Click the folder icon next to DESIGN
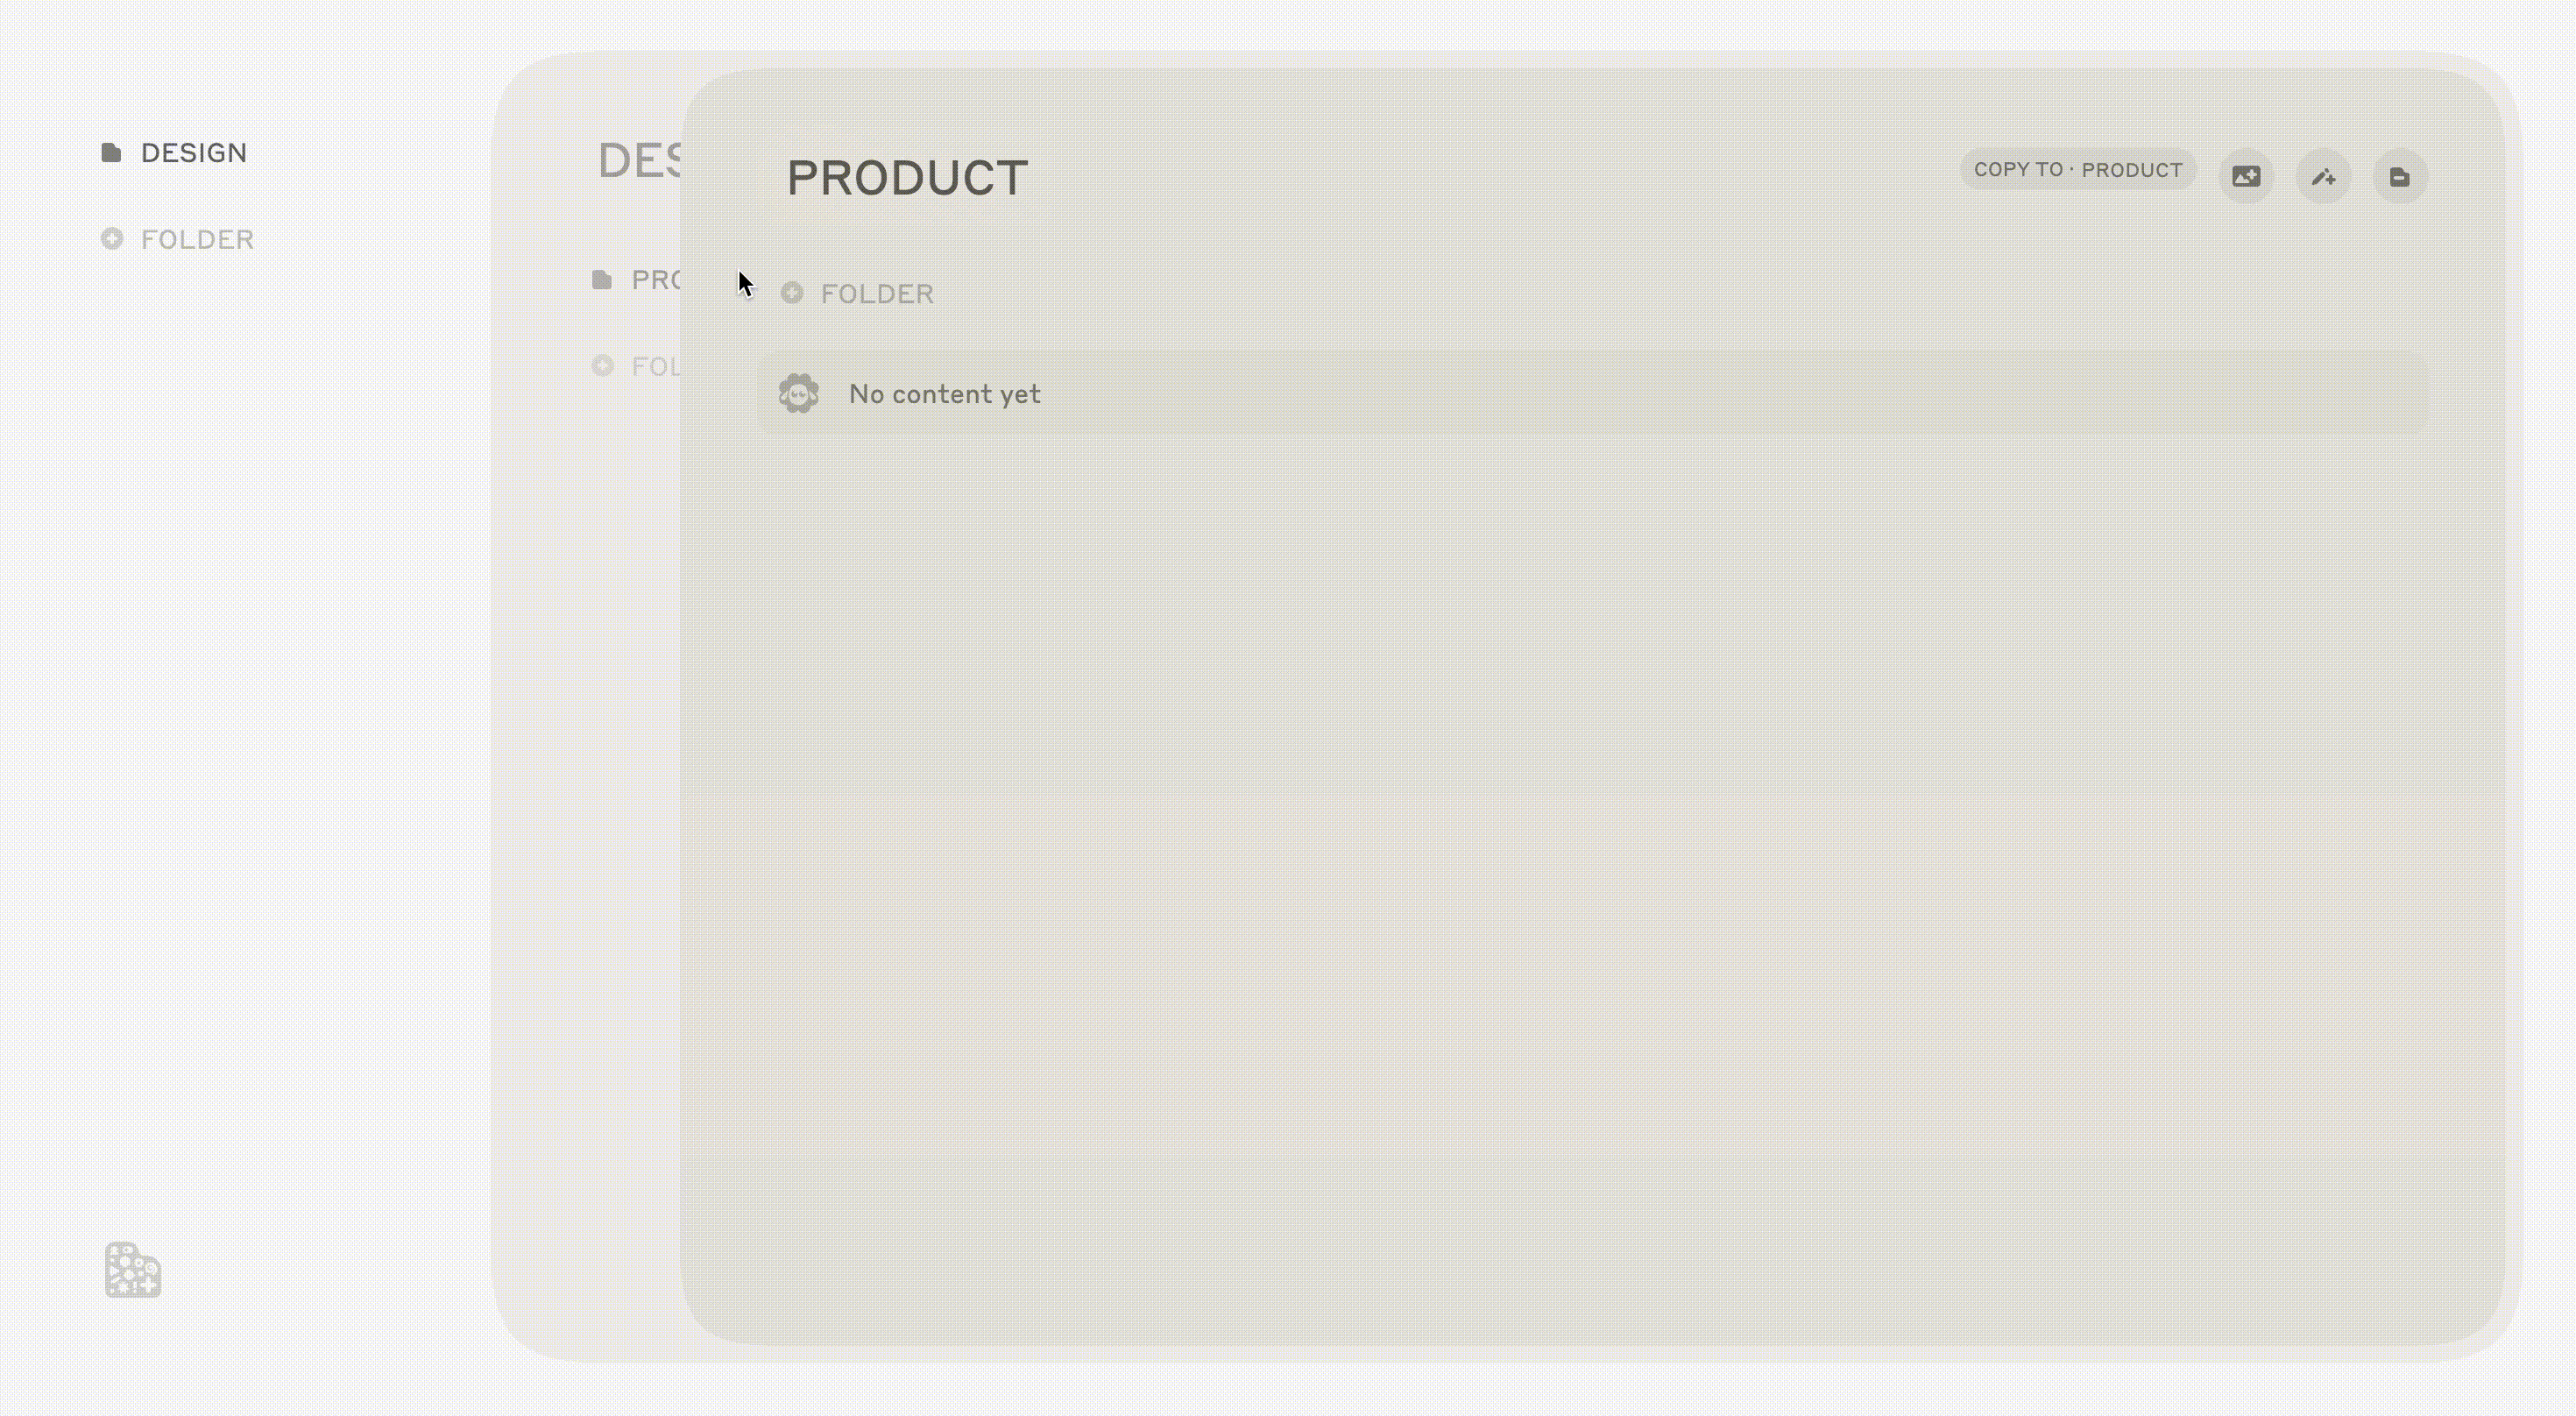The height and width of the screenshot is (1416, 2576). pos(112,153)
